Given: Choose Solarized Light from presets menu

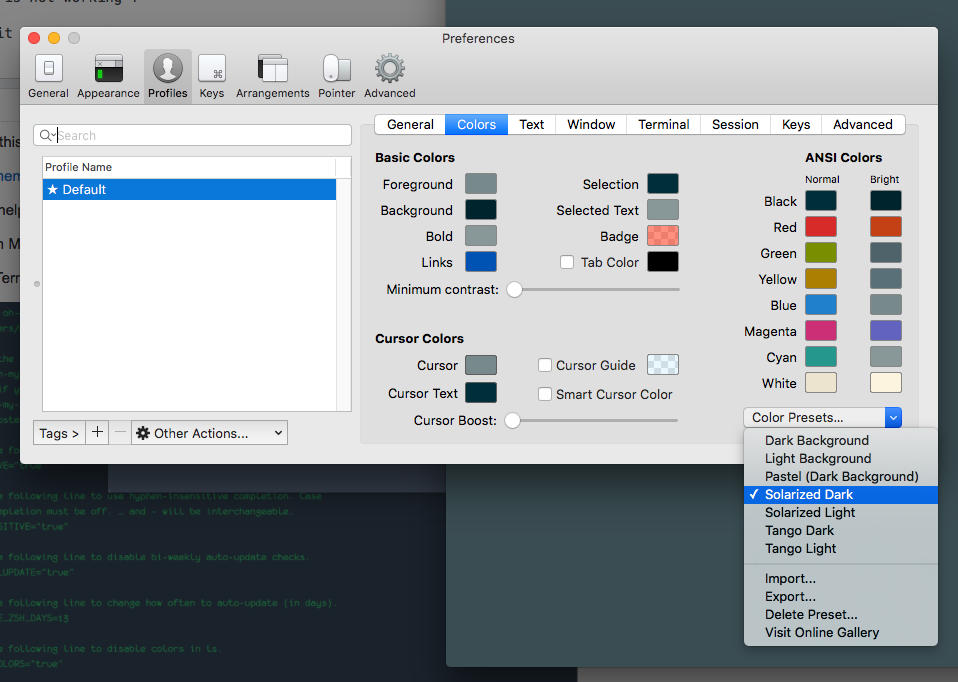Looking at the screenshot, I should [x=810, y=512].
